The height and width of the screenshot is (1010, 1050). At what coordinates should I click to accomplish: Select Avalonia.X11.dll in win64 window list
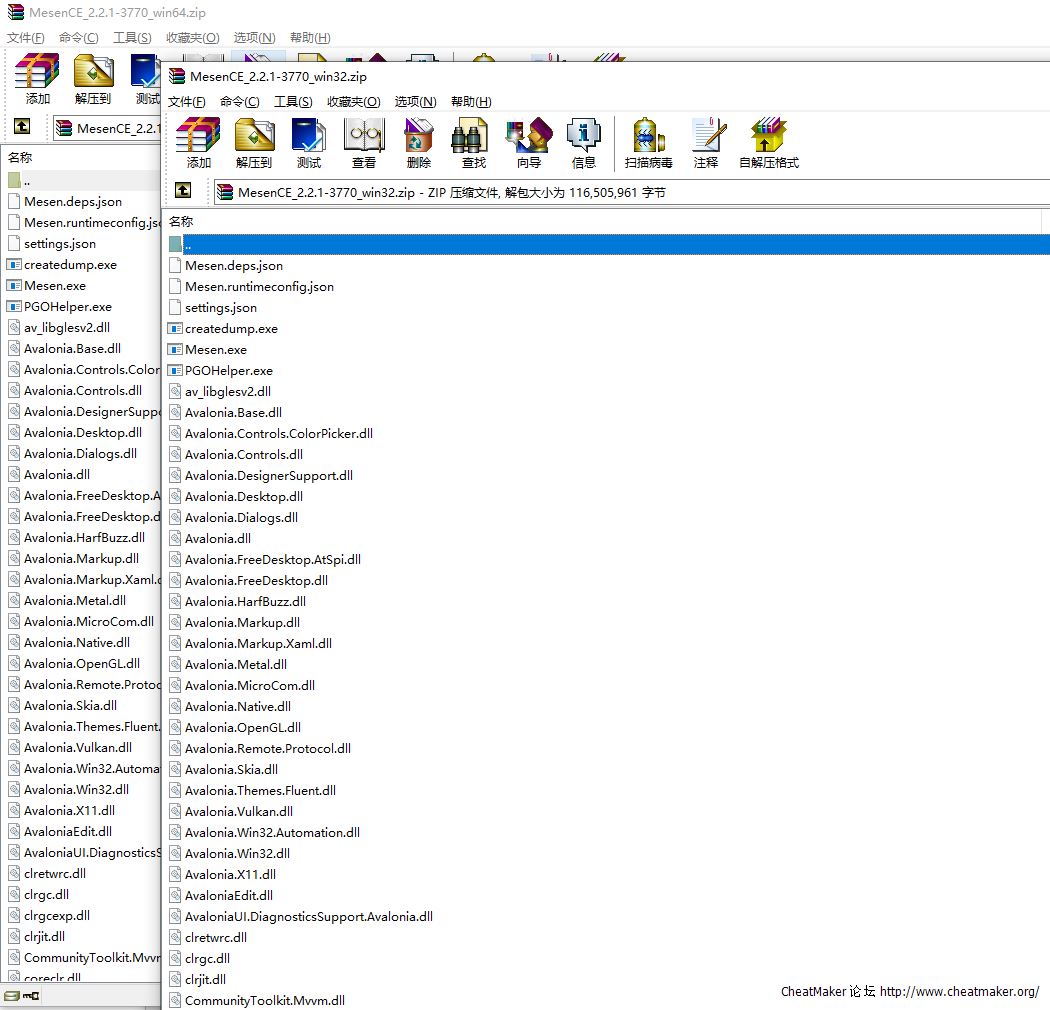pos(69,810)
